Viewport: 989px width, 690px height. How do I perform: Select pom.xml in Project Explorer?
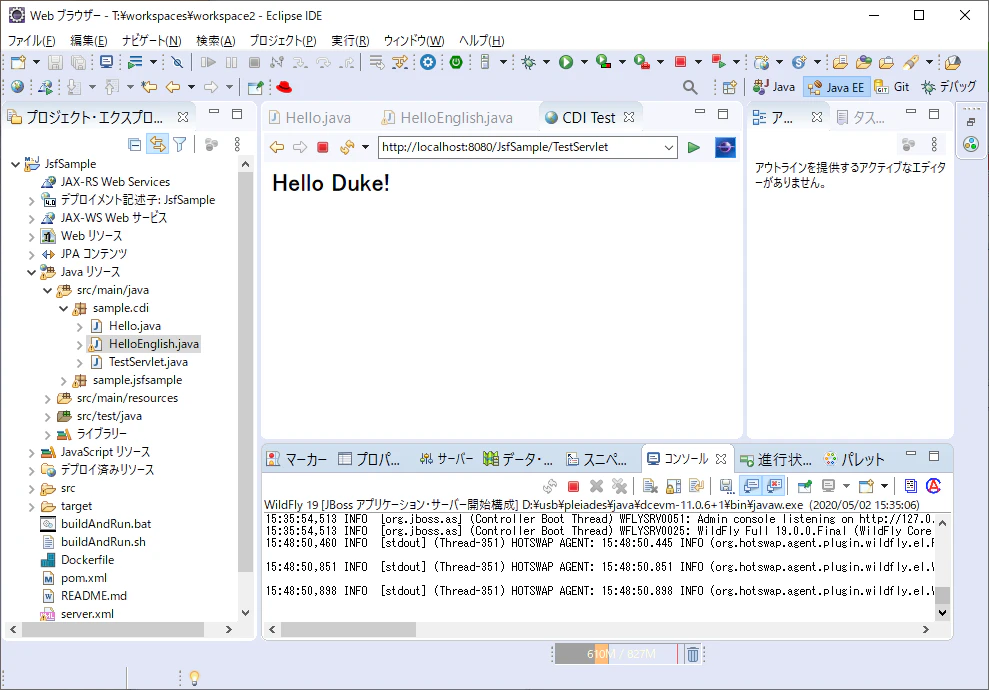click(84, 578)
